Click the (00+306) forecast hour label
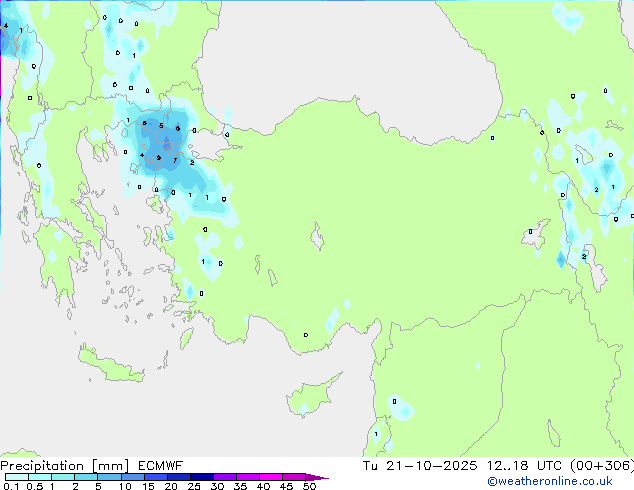 click(x=605, y=466)
